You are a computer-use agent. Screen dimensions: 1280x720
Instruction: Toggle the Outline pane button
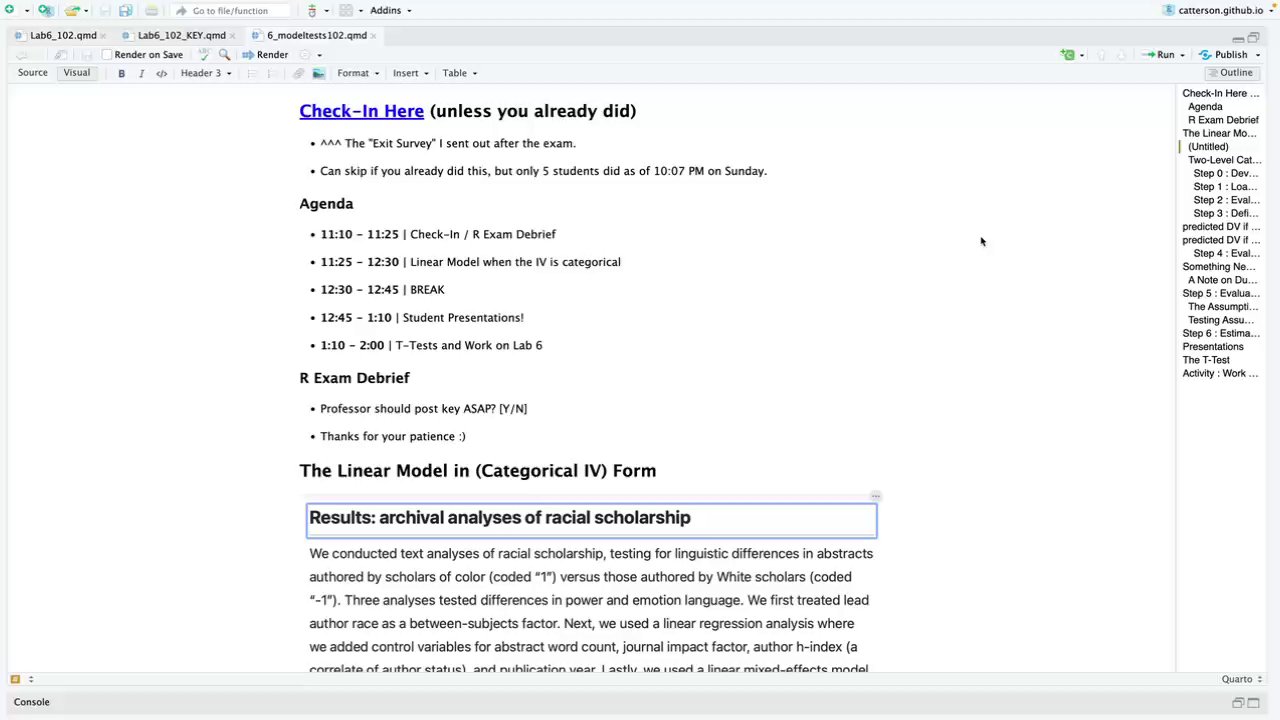pos(1230,73)
